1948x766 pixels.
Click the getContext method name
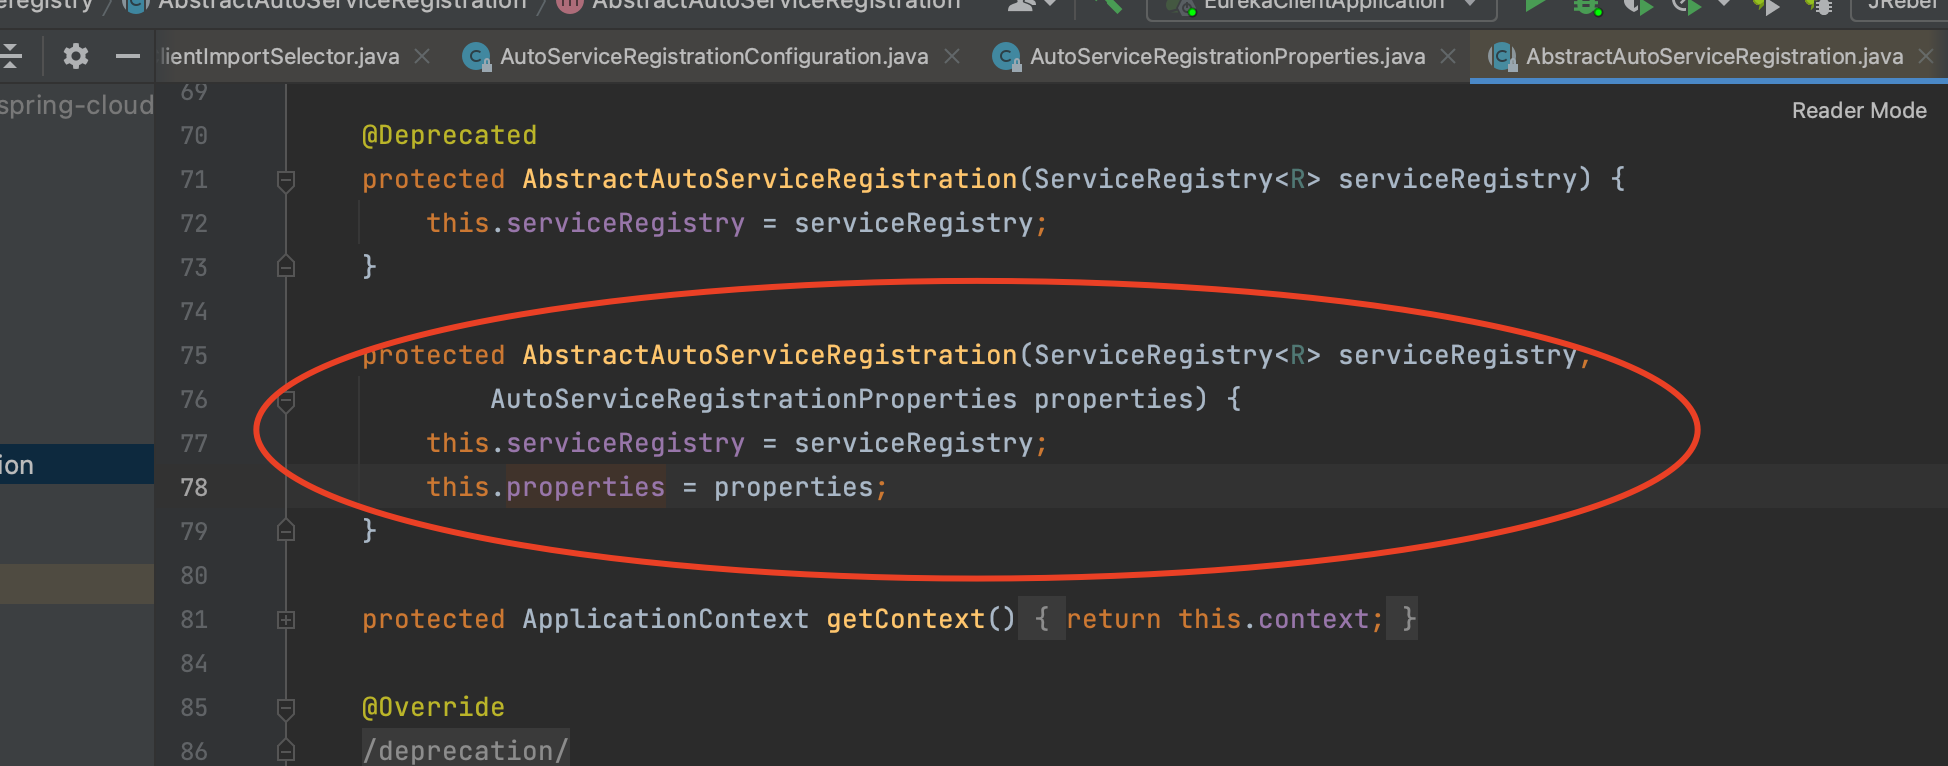click(x=905, y=619)
